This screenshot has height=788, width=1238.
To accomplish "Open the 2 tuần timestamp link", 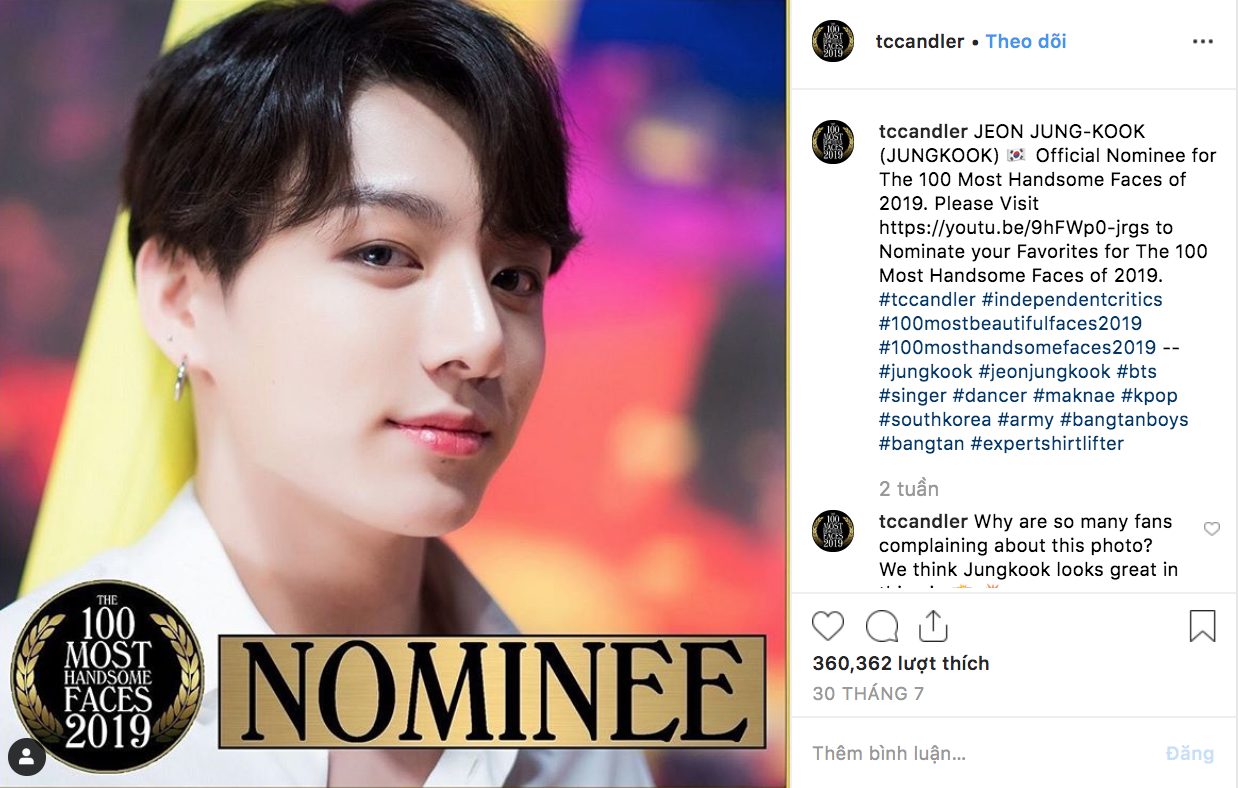I will click(908, 488).
